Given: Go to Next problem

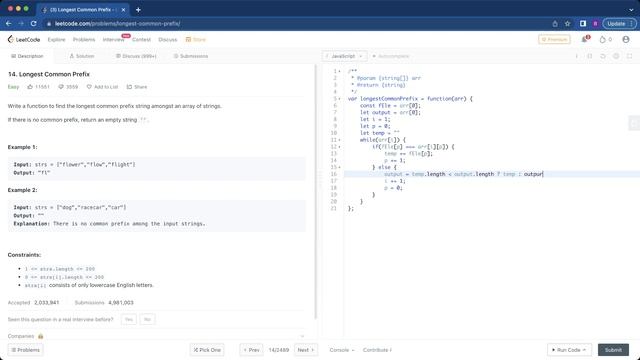Looking at the screenshot, I should click(x=306, y=350).
